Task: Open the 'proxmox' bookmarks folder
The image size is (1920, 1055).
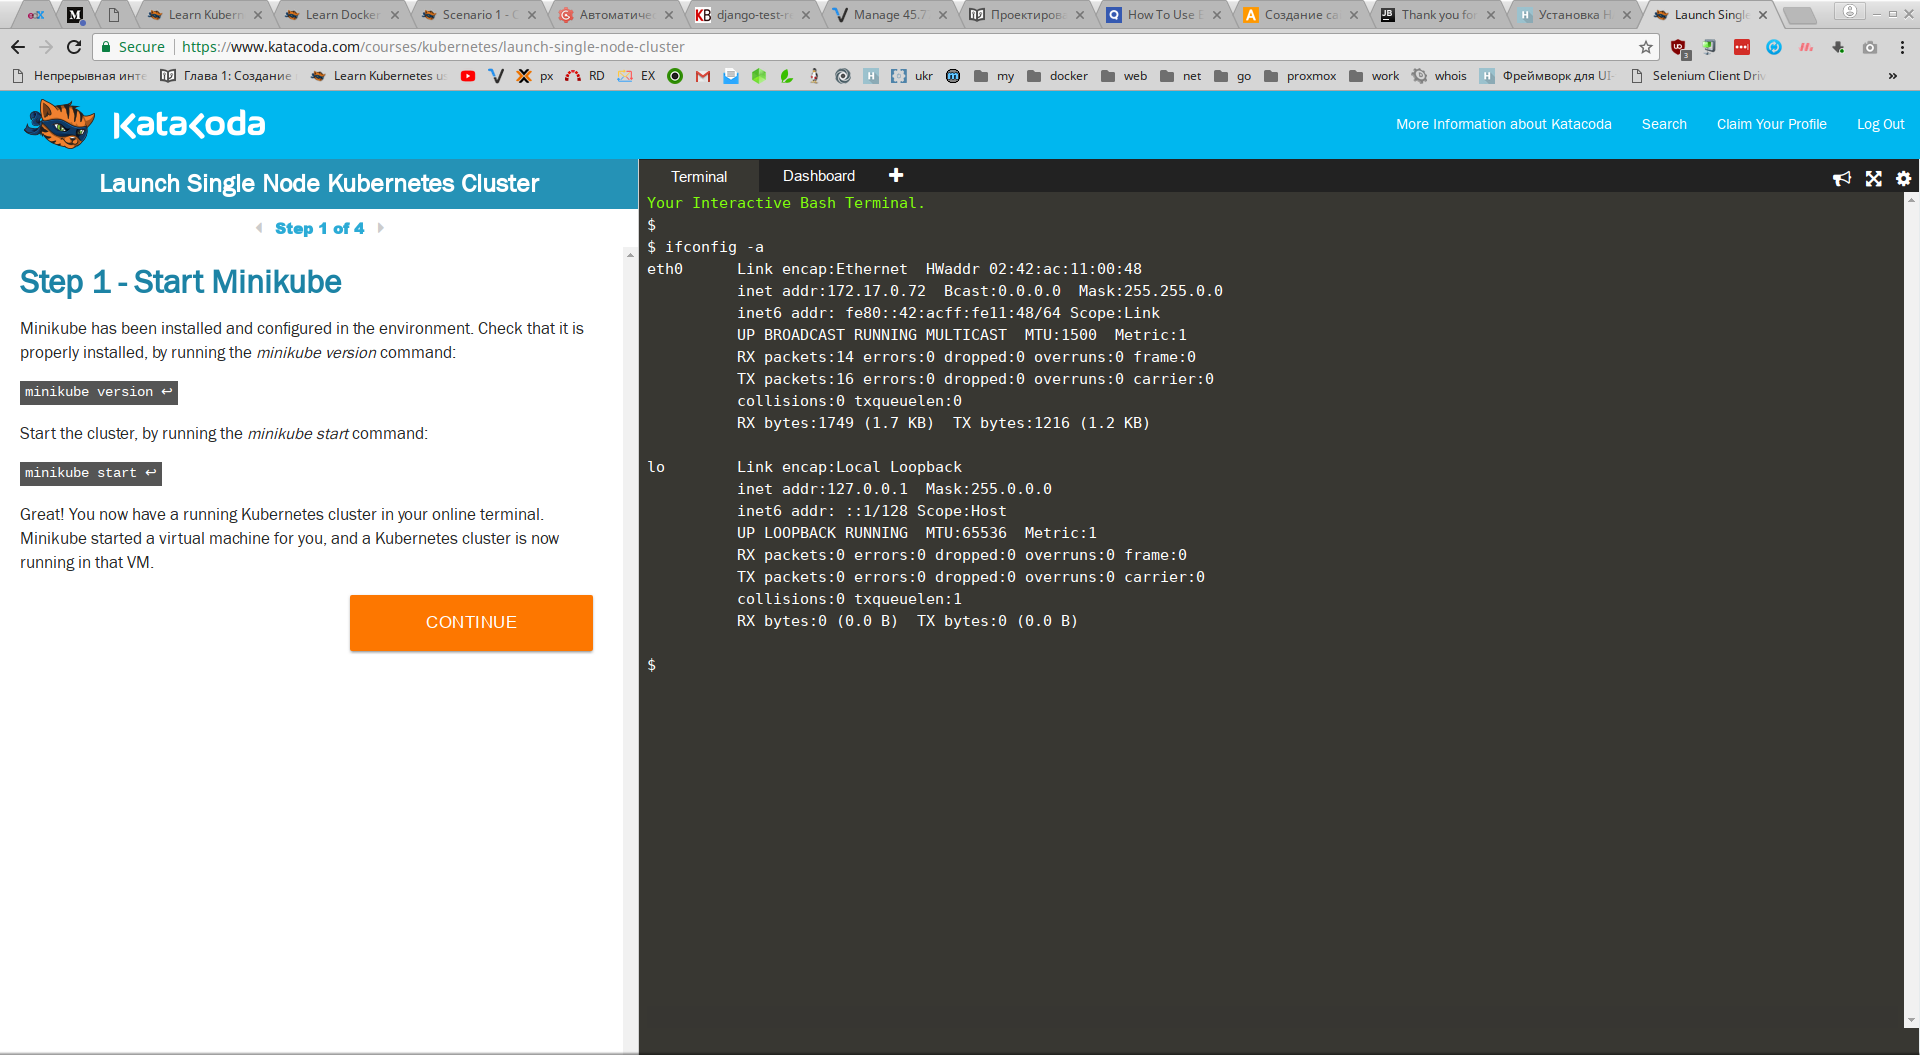Action: [x=1300, y=76]
